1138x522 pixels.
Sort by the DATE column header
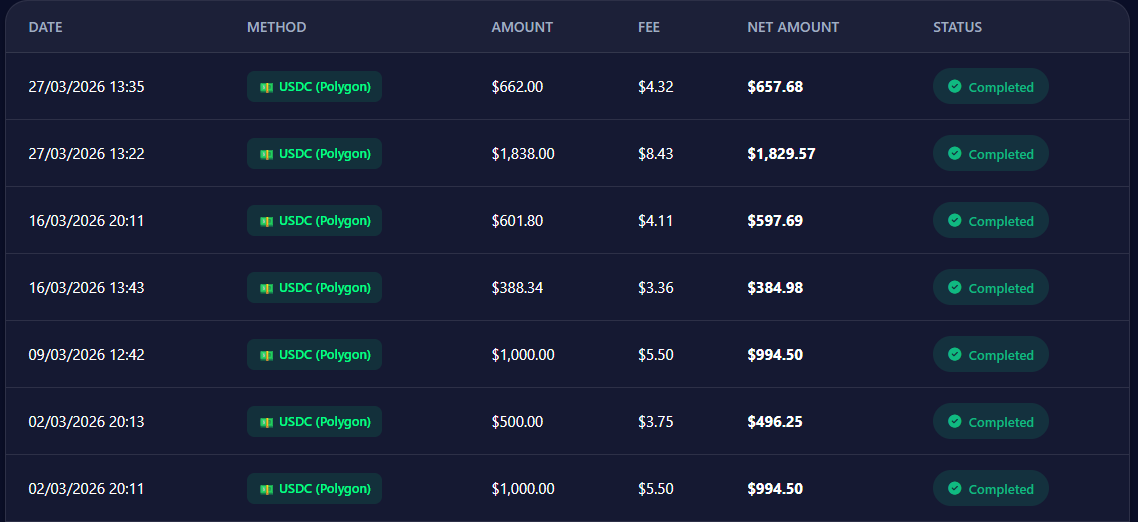tap(45, 27)
